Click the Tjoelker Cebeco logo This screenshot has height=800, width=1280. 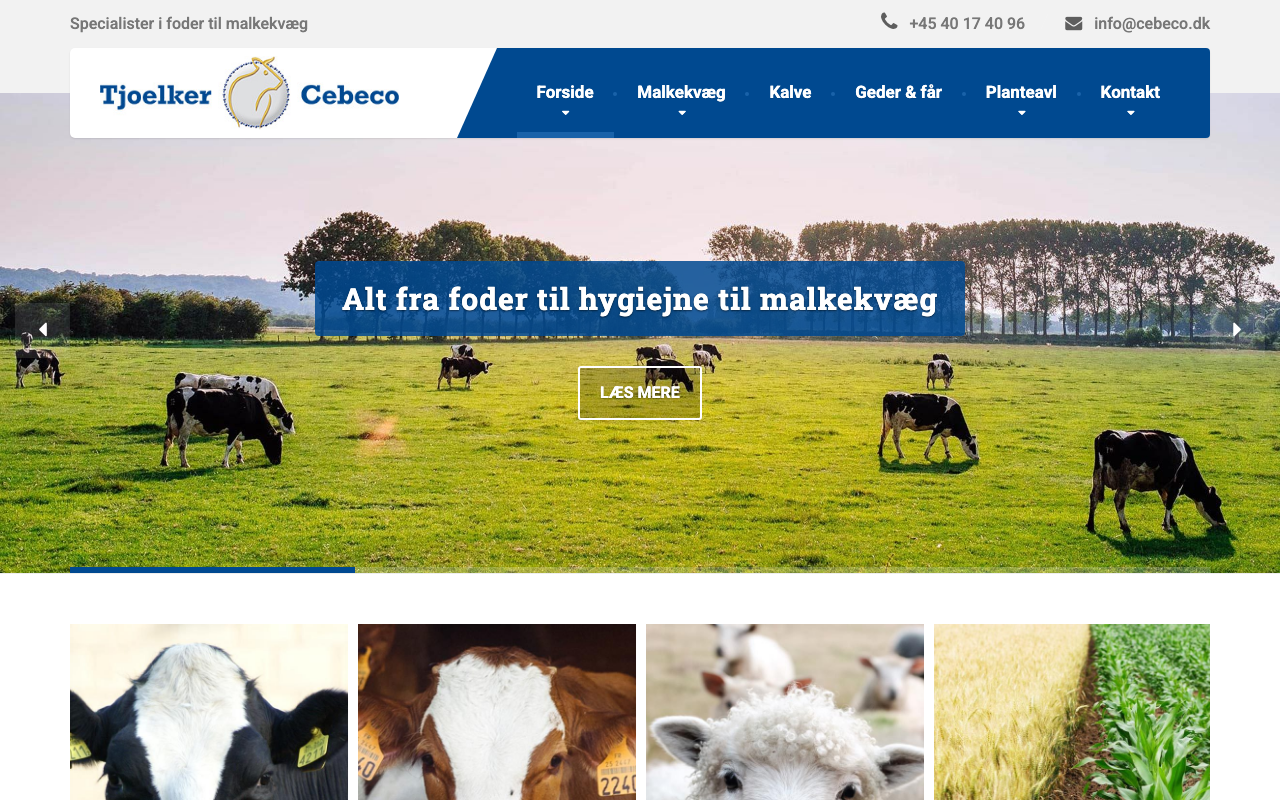click(x=249, y=93)
